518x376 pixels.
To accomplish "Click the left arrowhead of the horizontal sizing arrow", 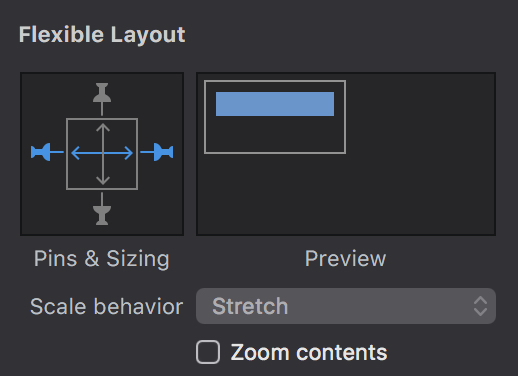I will coord(76,153).
